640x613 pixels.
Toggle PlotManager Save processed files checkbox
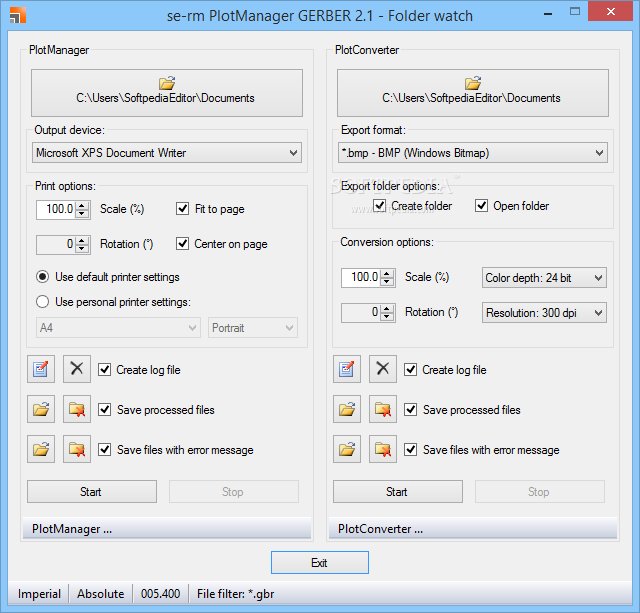[x=105, y=409]
